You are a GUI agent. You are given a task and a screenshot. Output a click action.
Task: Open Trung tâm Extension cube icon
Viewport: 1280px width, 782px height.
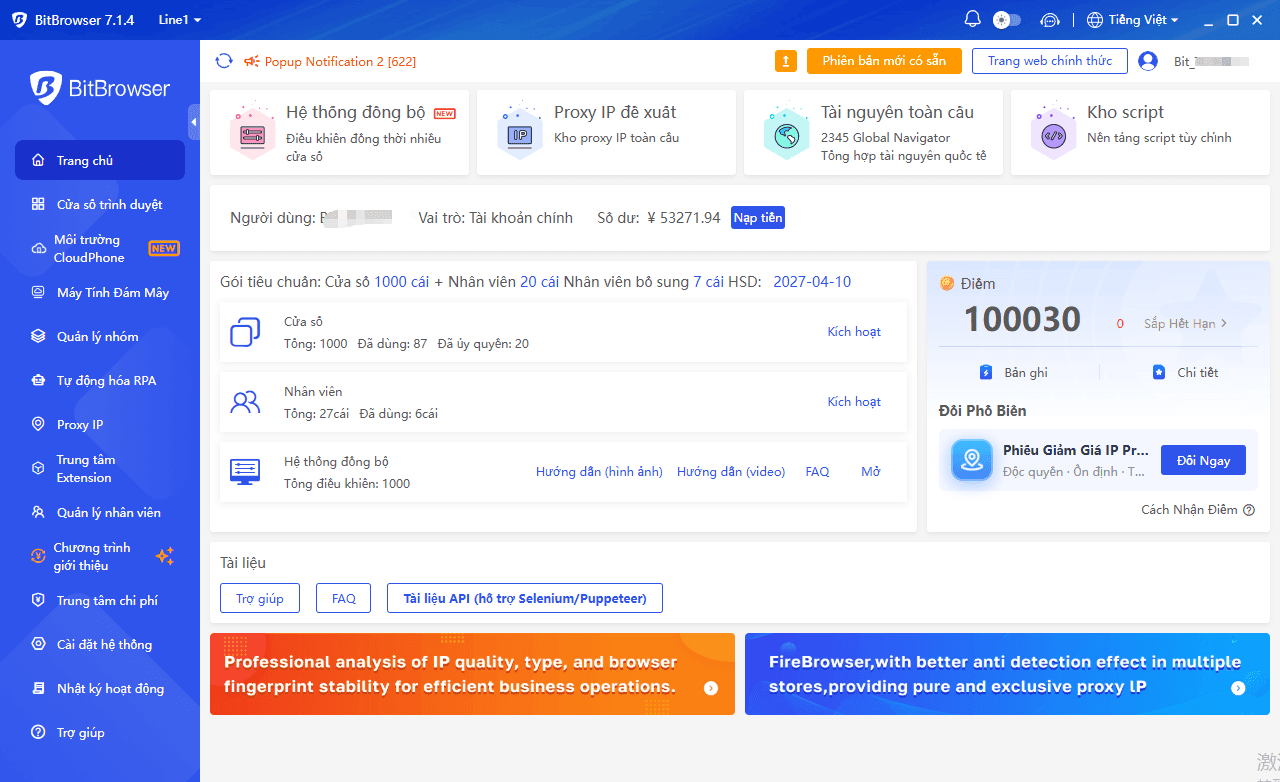point(38,468)
